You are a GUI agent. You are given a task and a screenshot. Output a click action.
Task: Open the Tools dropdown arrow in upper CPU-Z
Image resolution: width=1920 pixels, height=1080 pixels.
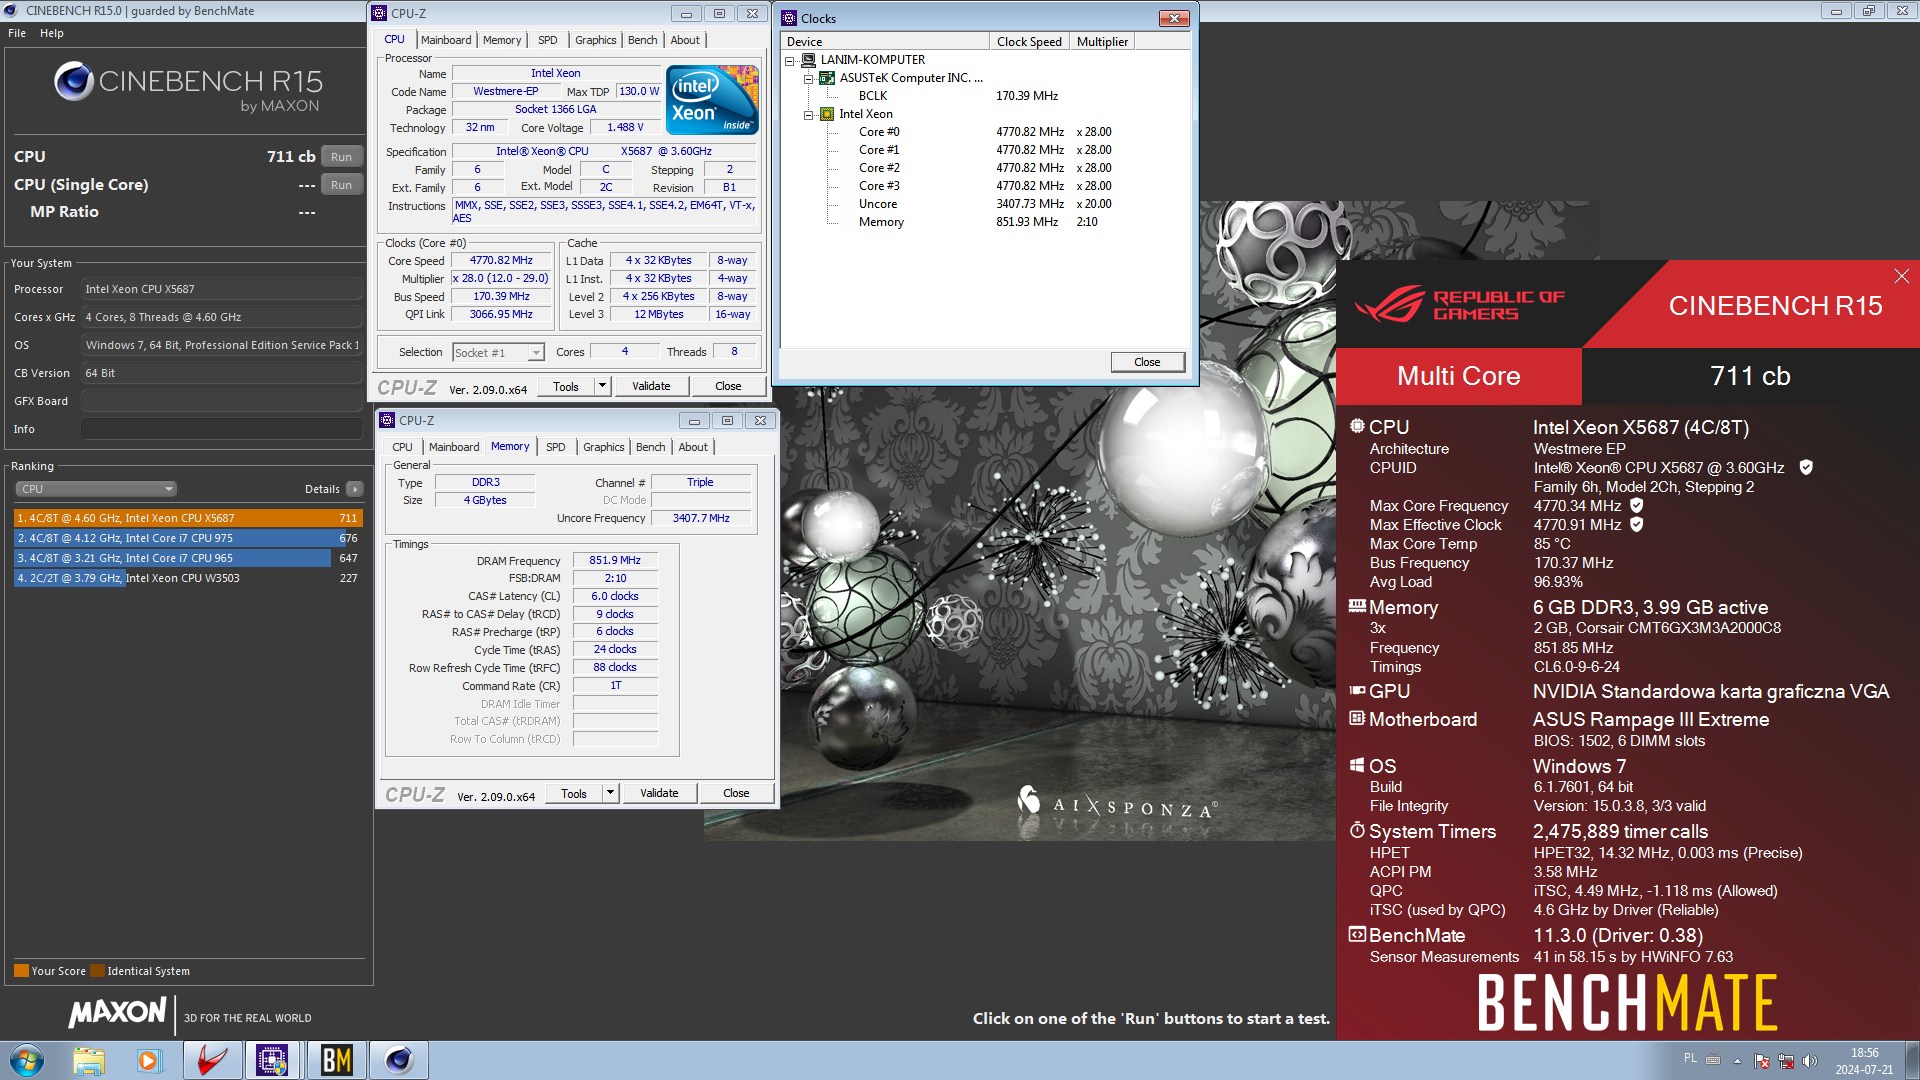602,386
